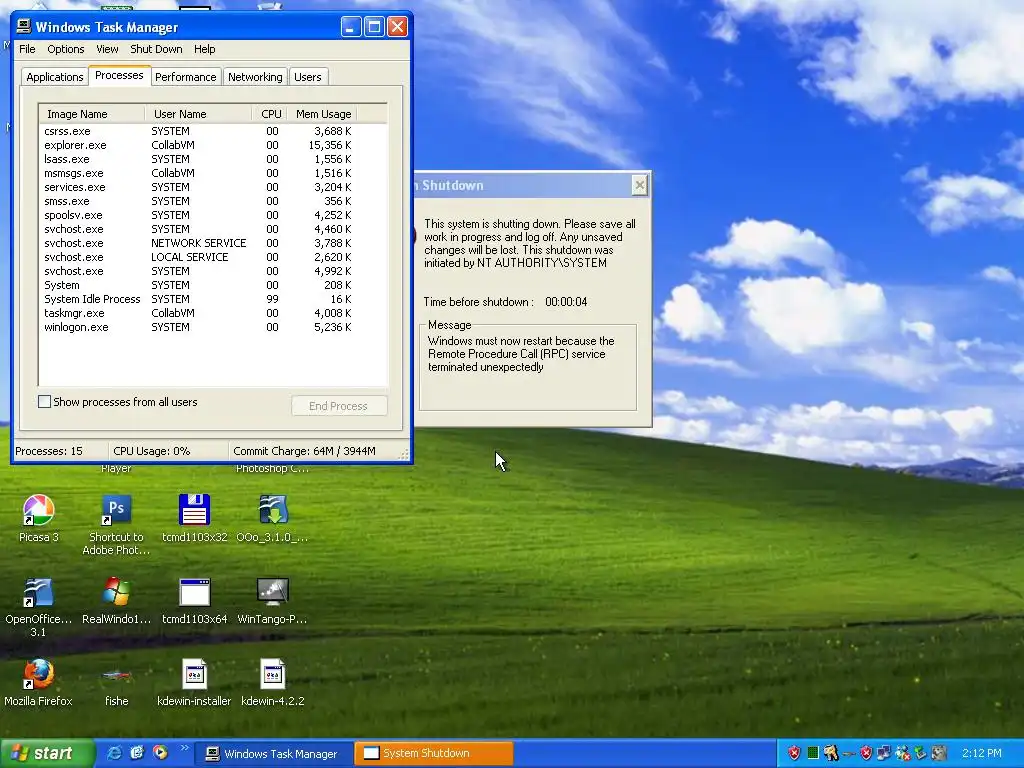Click the Show Desktop Quick Launch icon
This screenshot has width=1024, height=768.
coord(137,753)
